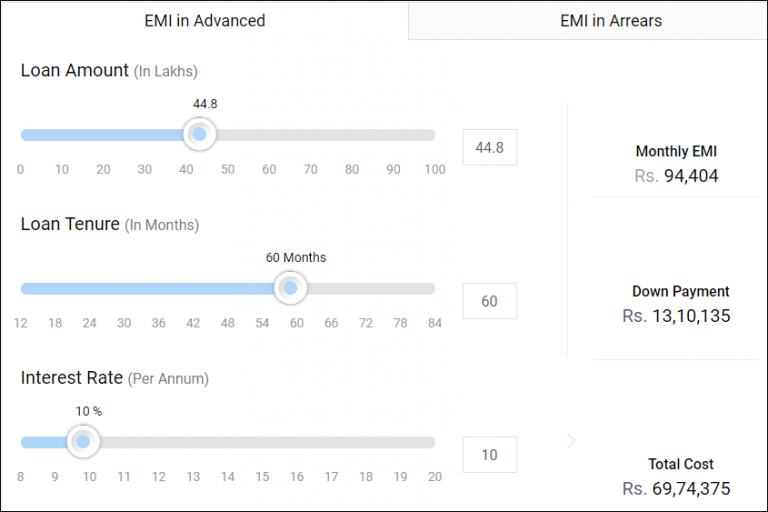This screenshot has width=768, height=512.
Task: Open the EMI in Arrears tab
Action: (x=610, y=20)
